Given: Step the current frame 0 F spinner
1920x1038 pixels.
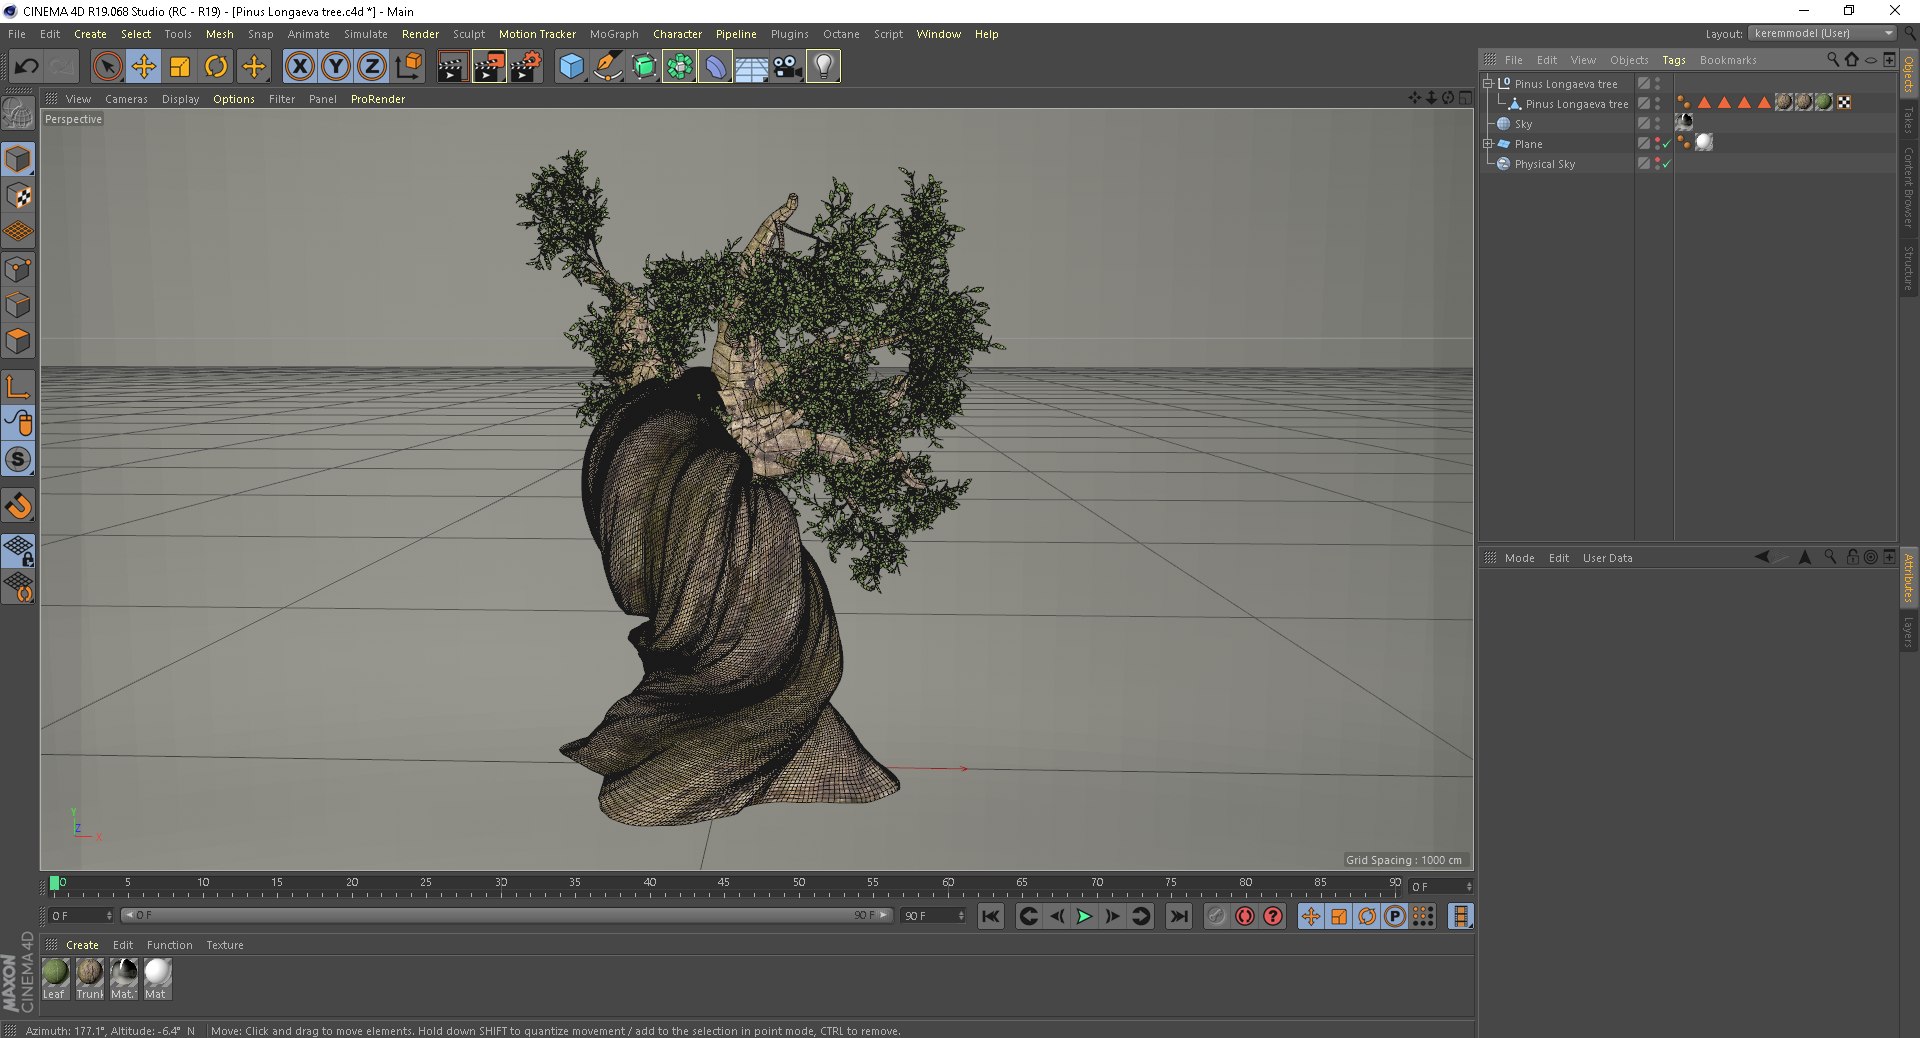Looking at the screenshot, I should [x=1469, y=887].
